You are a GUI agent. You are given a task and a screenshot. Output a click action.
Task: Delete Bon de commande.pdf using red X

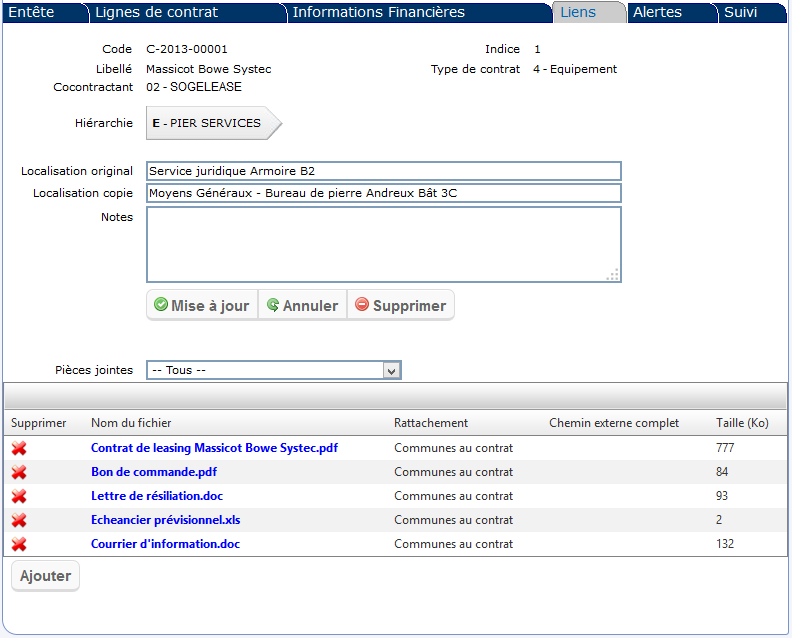click(x=19, y=472)
